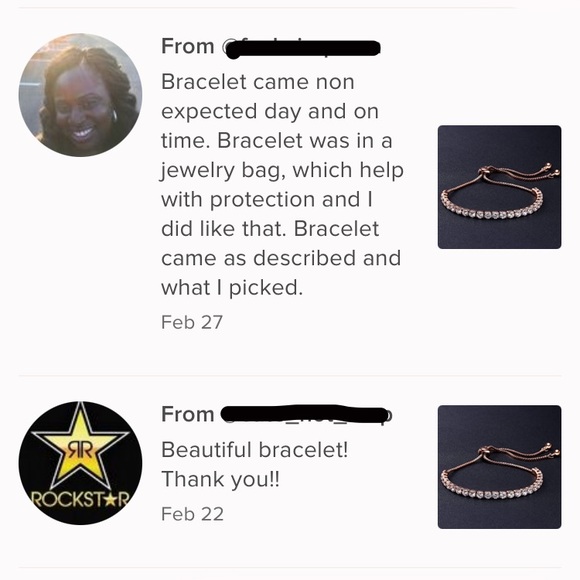Click the 'From' label on second review
This screenshot has height=580, width=580.
(188, 414)
